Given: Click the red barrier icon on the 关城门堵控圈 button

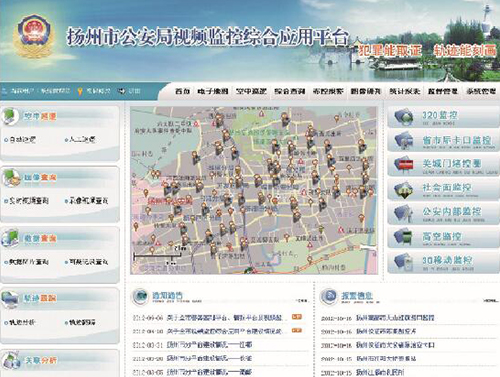Looking at the screenshot, I should click(x=404, y=164).
